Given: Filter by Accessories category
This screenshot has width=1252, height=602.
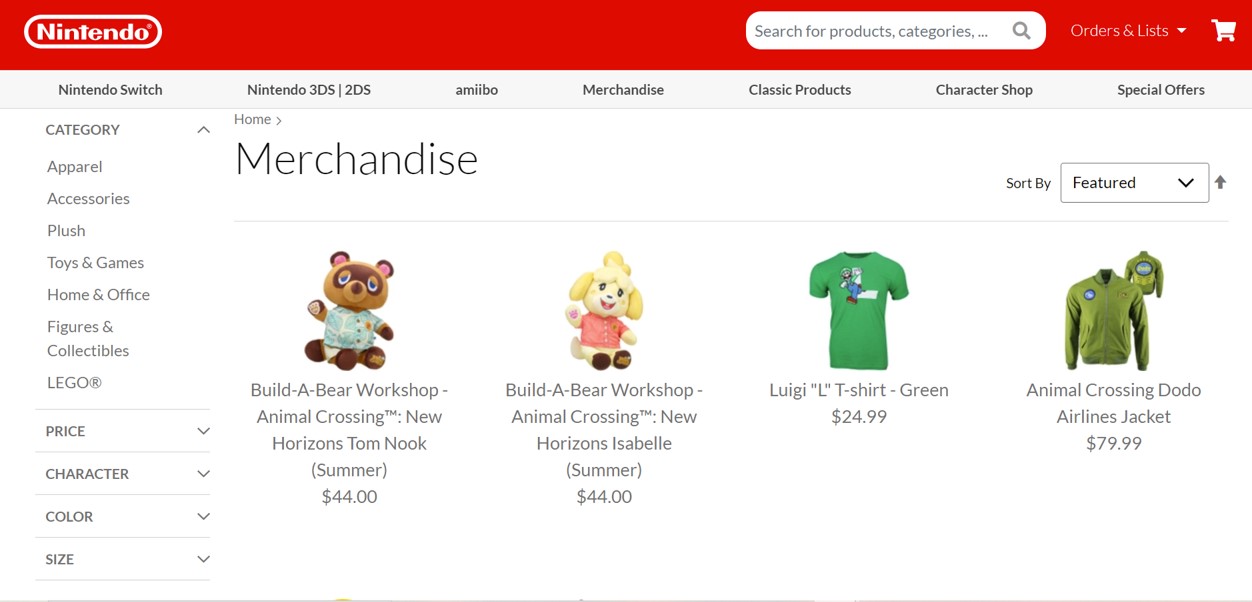Looking at the screenshot, I should pos(88,198).
